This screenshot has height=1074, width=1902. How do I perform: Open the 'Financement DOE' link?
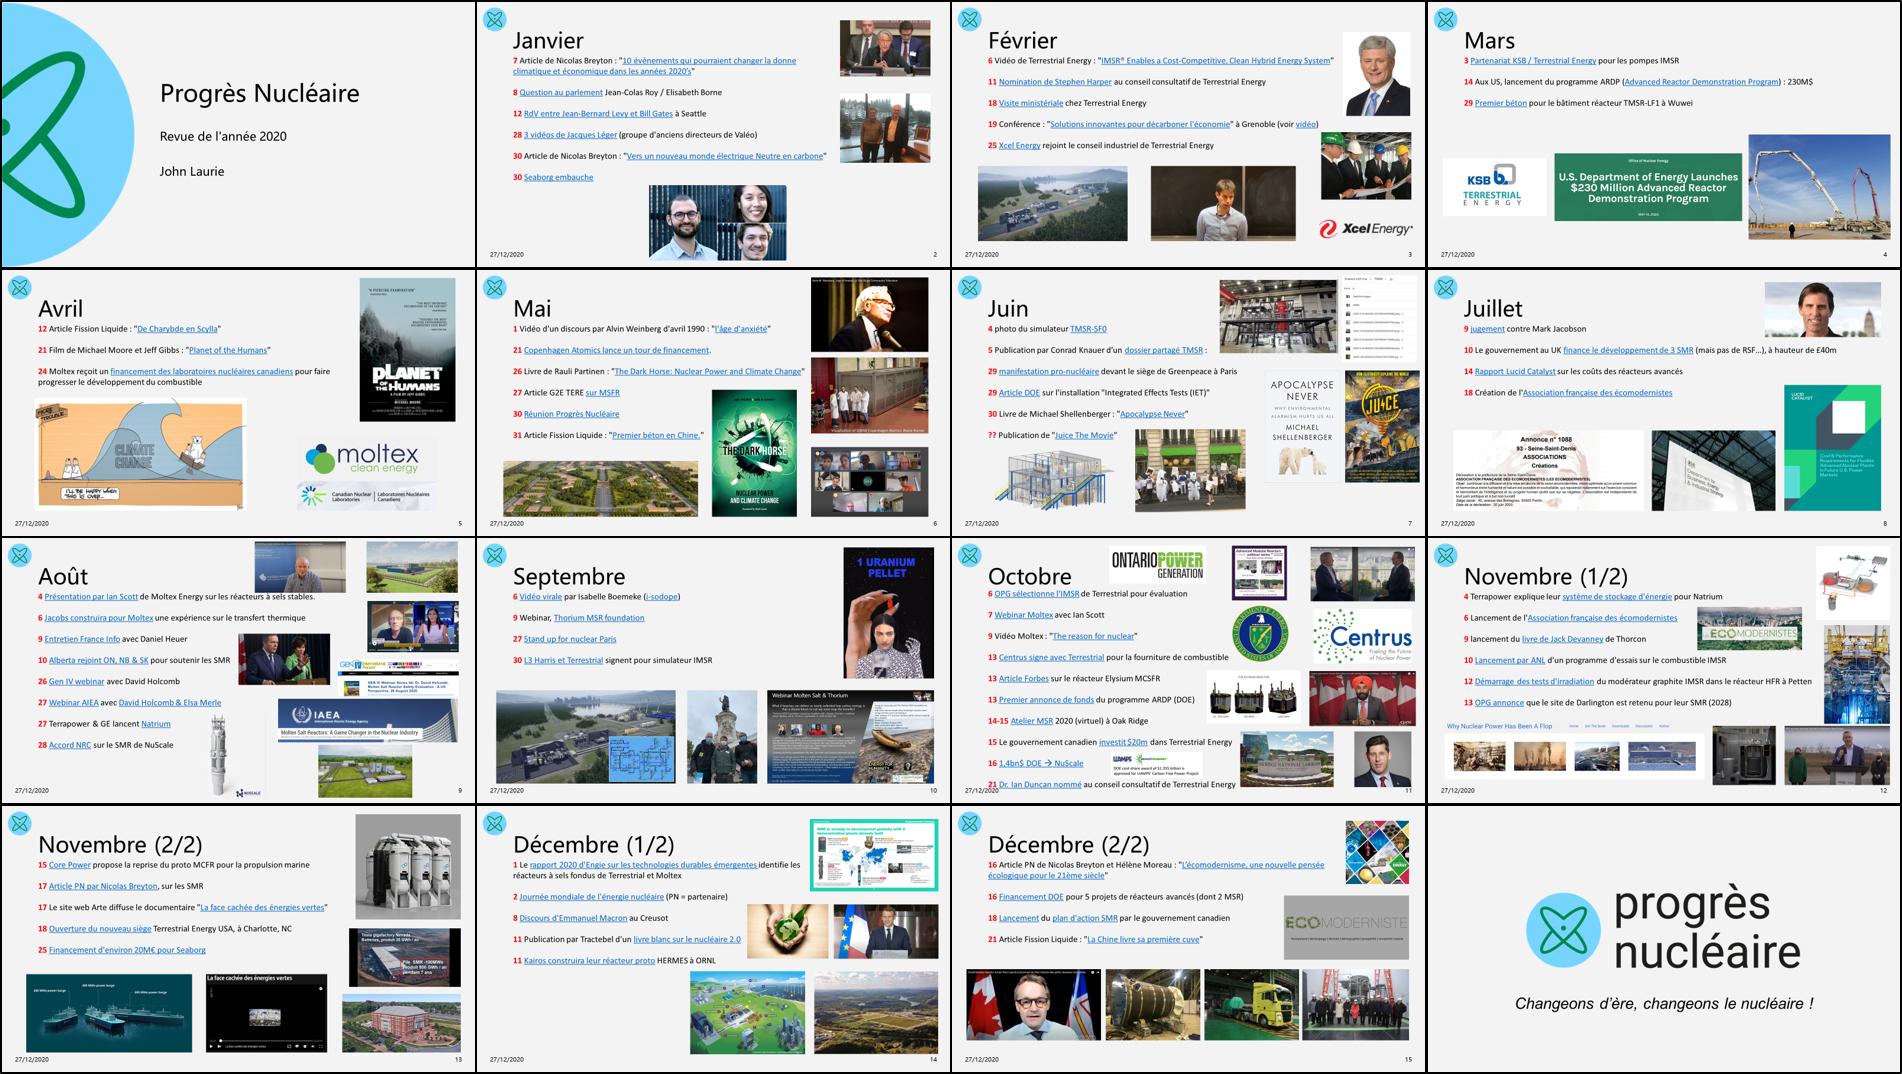(x=1031, y=897)
